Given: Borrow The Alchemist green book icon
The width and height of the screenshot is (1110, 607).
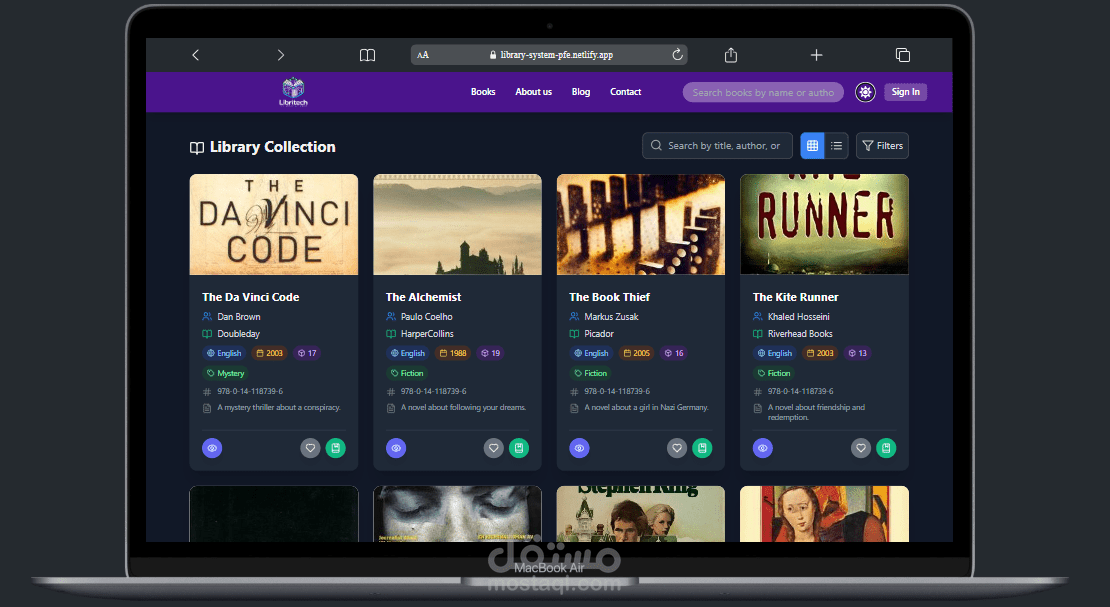Looking at the screenshot, I should (x=519, y=448).
